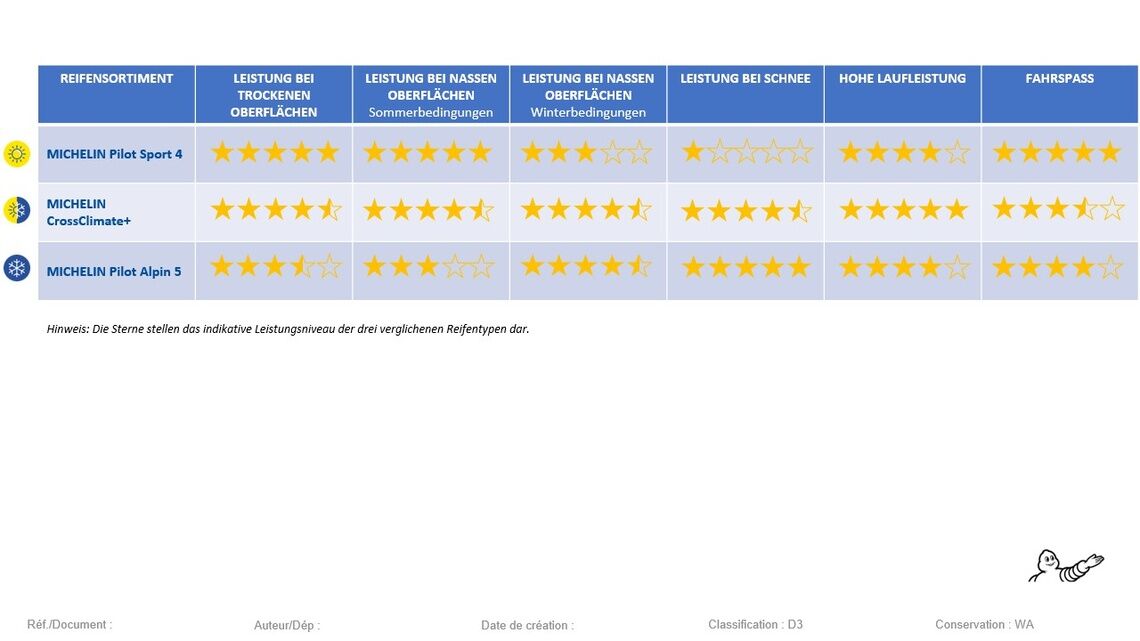Click the blue snowflake winter tire icon
Screen dimensions: 1140x641
point(17,268)
